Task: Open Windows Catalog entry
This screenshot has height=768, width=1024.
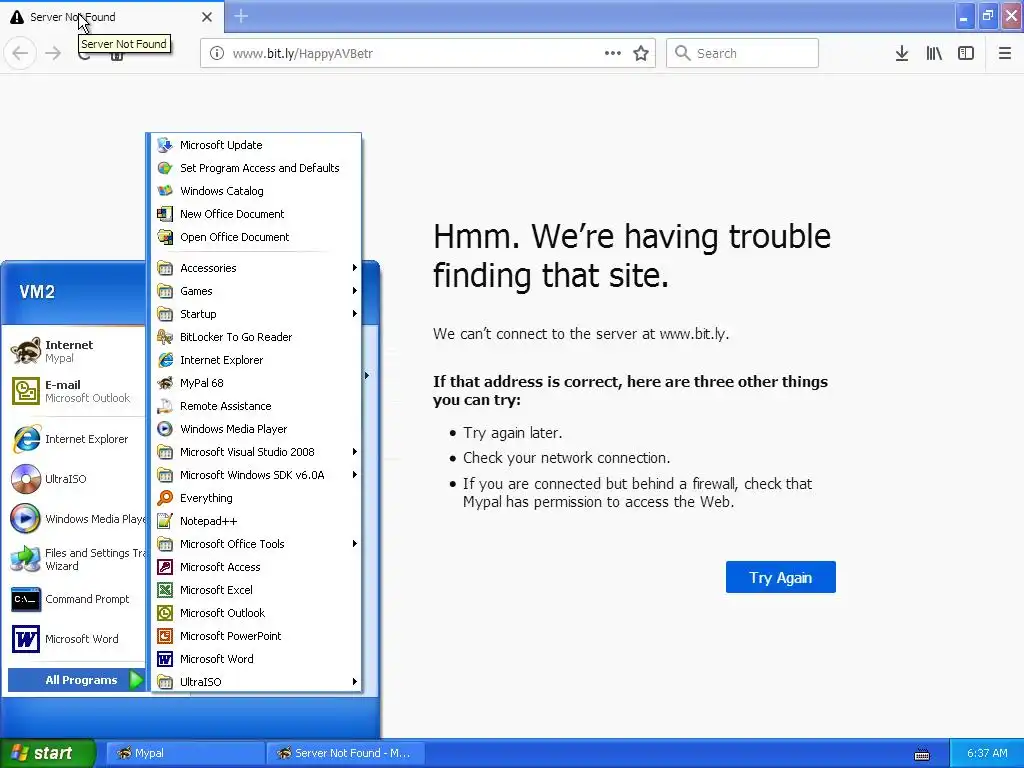Action: (x=256, y=191)
